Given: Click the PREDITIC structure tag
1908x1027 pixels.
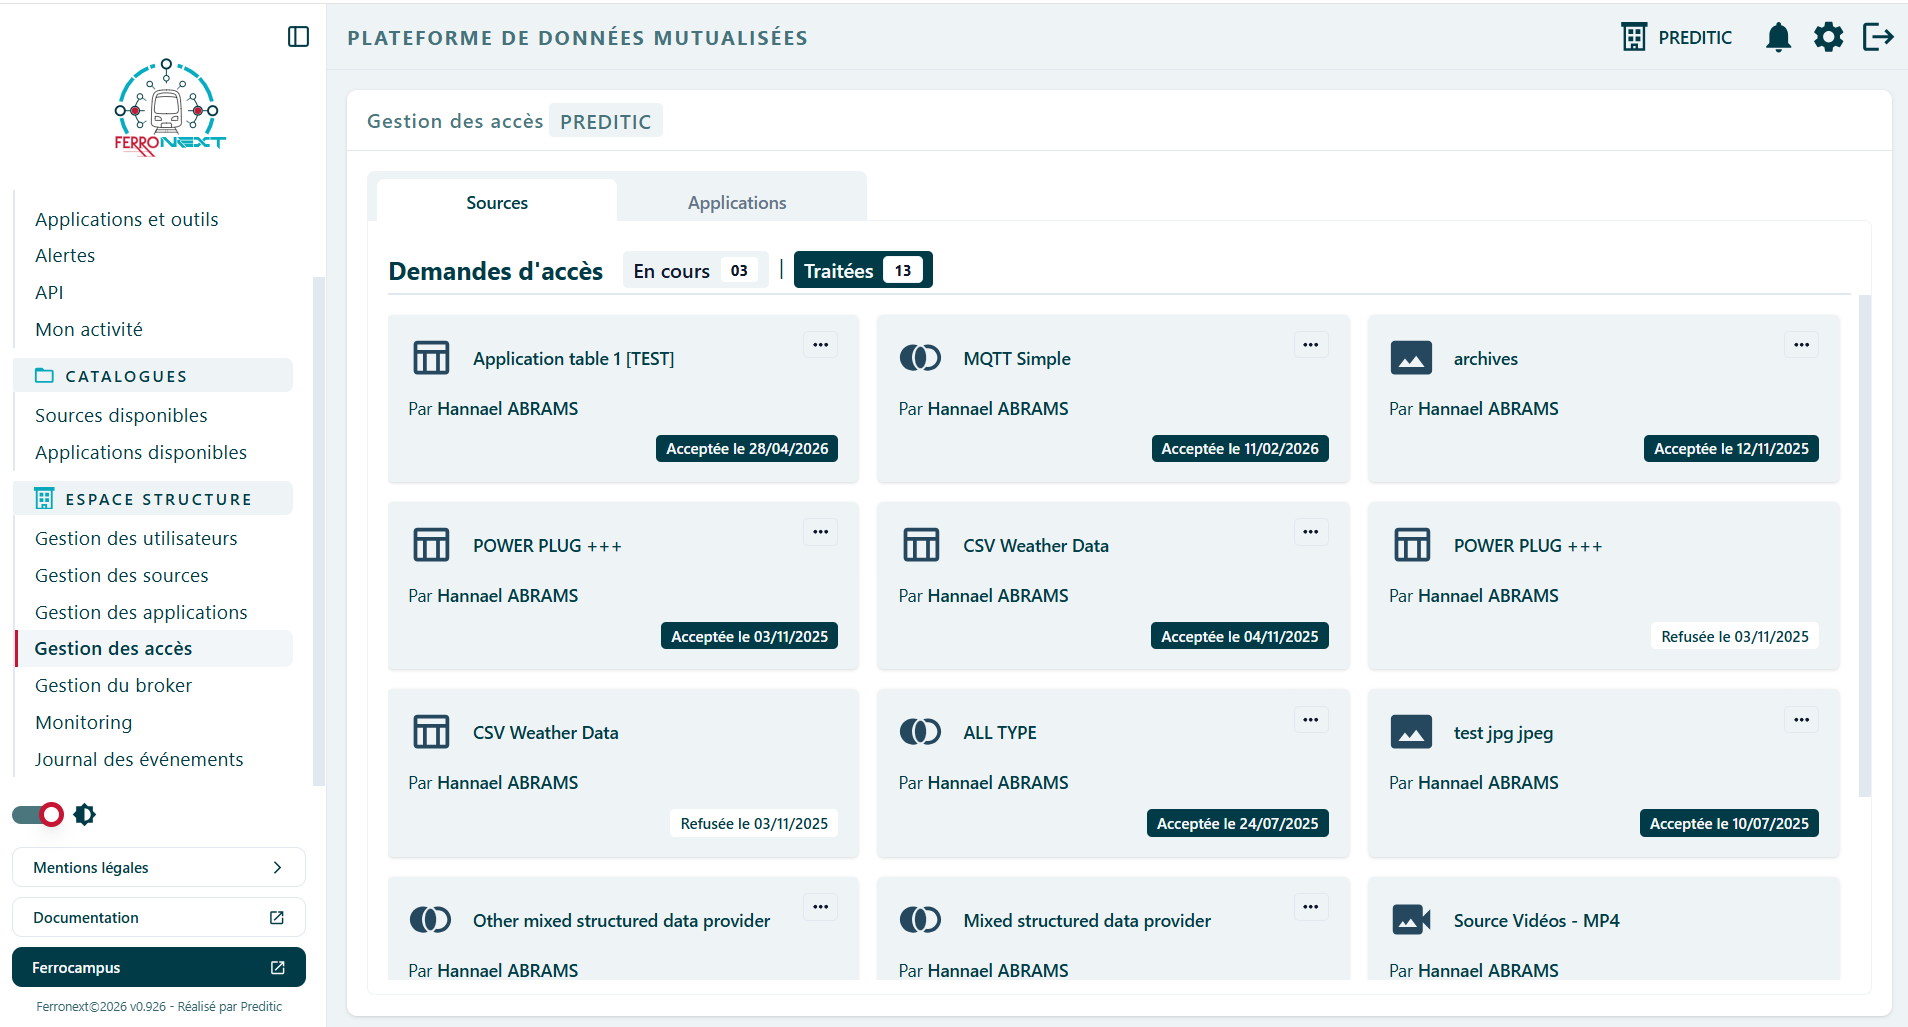Looking at the screenshot, I should click(x=606, y=121).
